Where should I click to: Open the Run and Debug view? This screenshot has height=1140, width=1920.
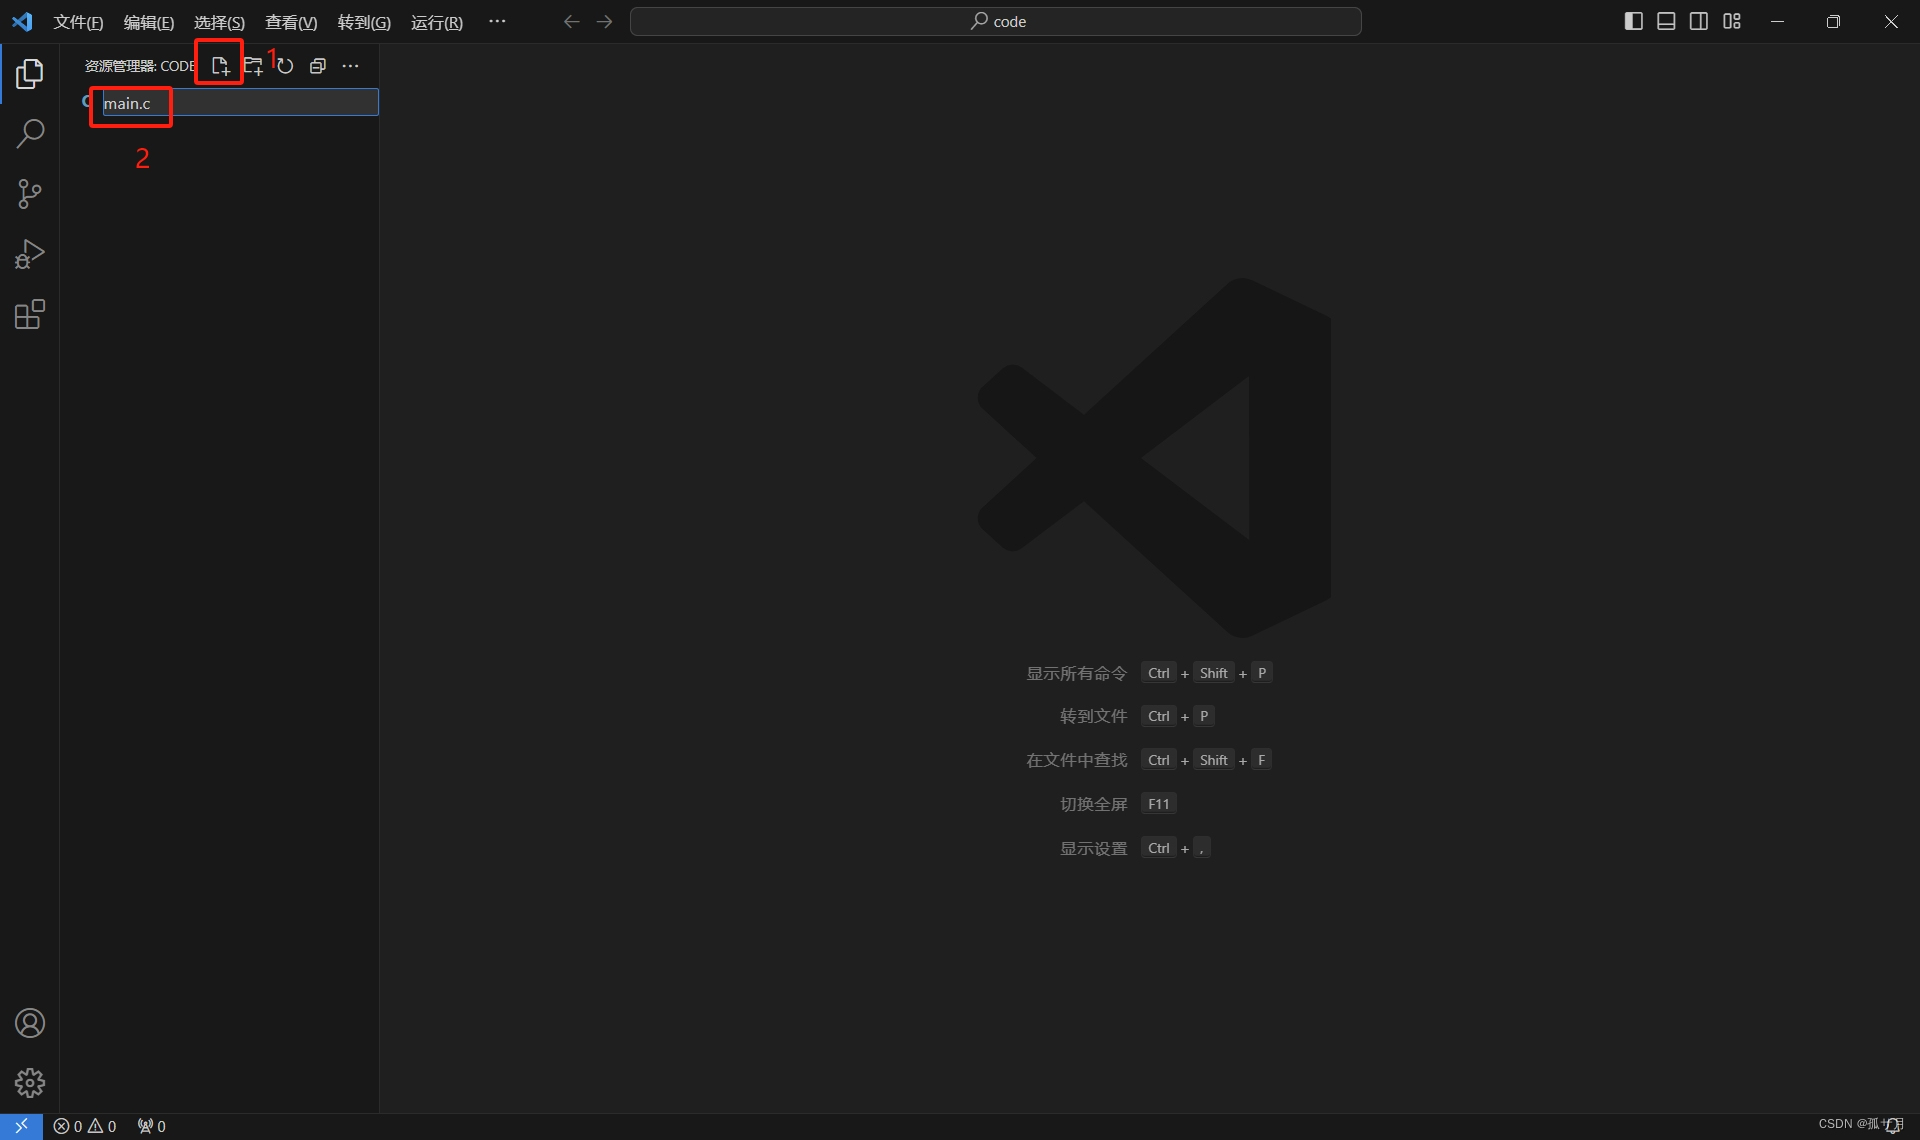point(30,254)
